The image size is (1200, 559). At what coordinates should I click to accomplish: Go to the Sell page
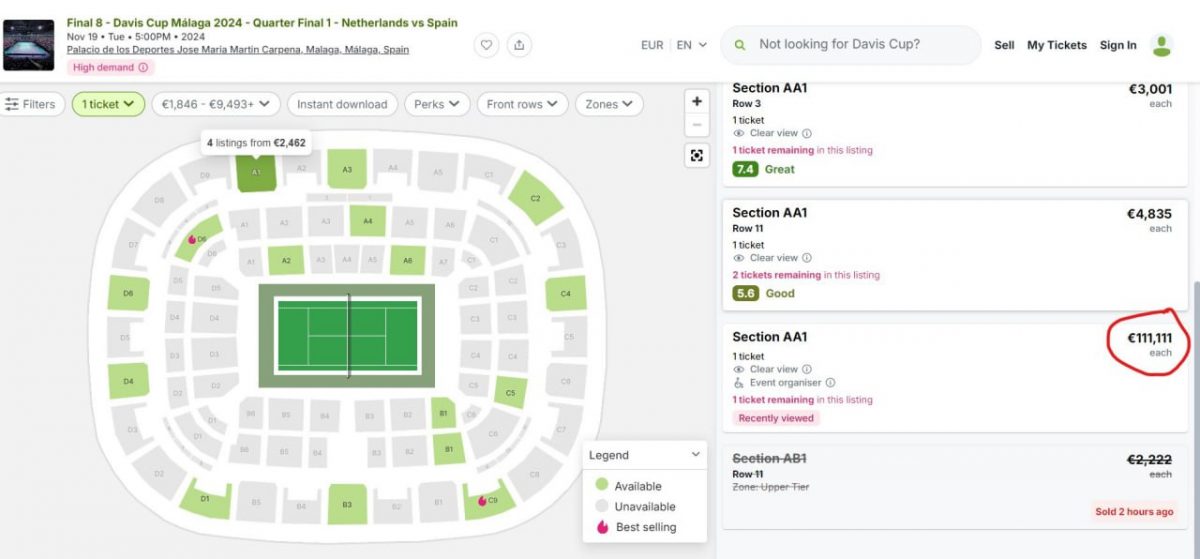1004,45
